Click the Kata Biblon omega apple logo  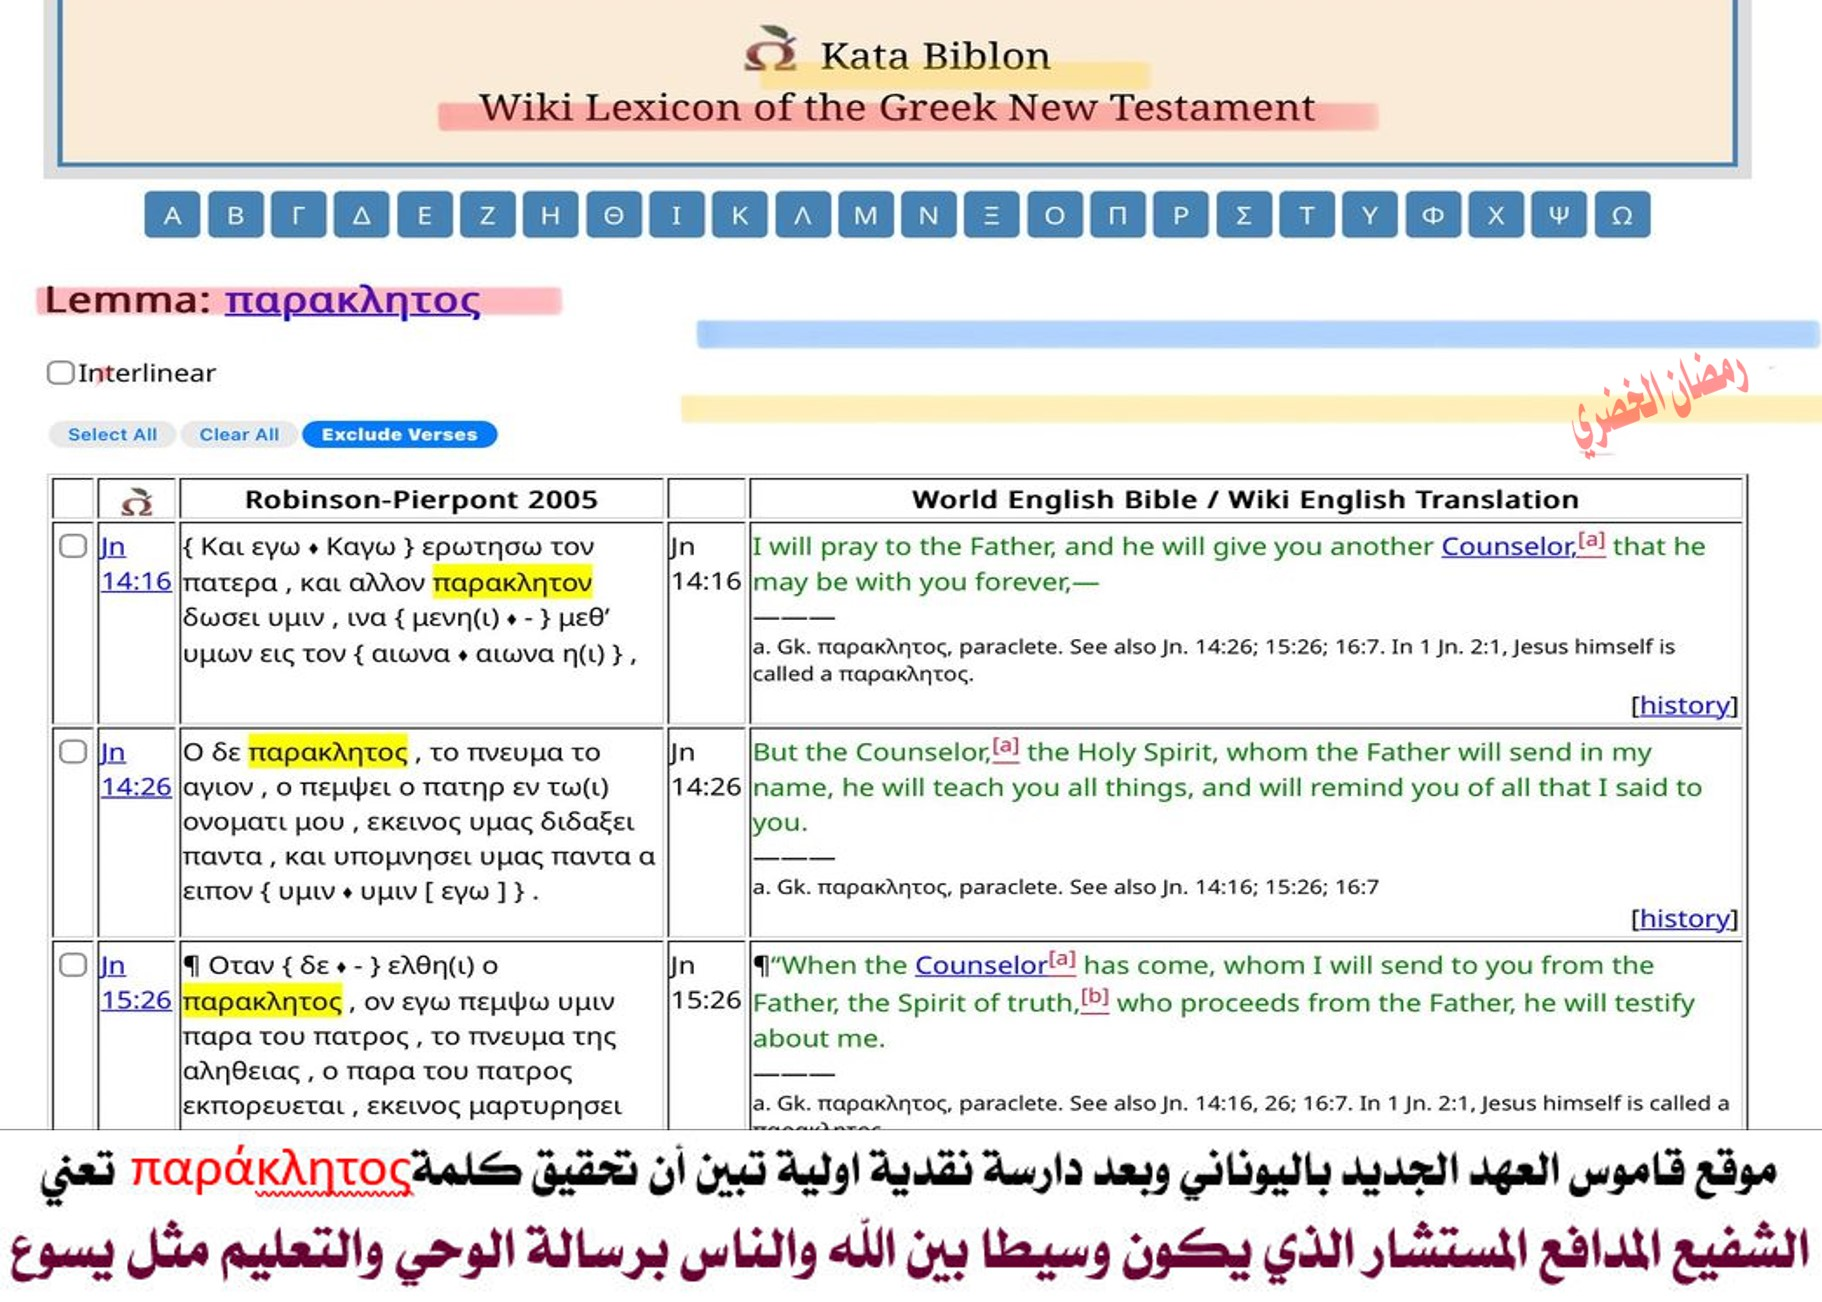coord(770,48)
